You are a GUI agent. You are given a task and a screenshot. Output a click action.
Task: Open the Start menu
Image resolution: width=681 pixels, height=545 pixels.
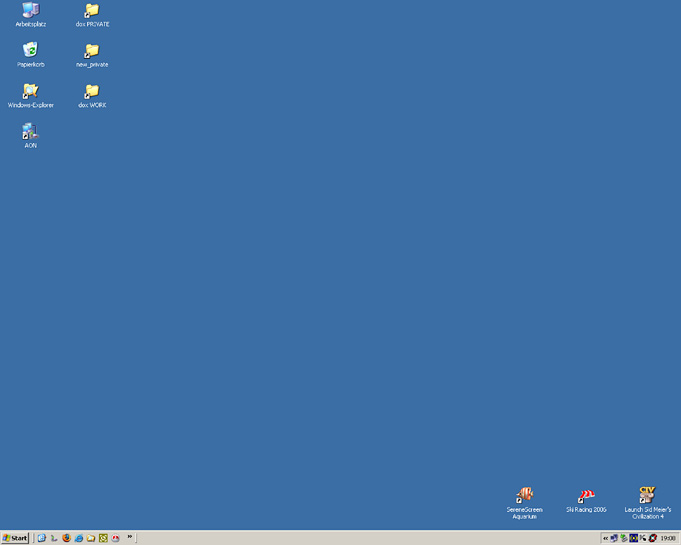pyautogui.click(x=15, y=537)
